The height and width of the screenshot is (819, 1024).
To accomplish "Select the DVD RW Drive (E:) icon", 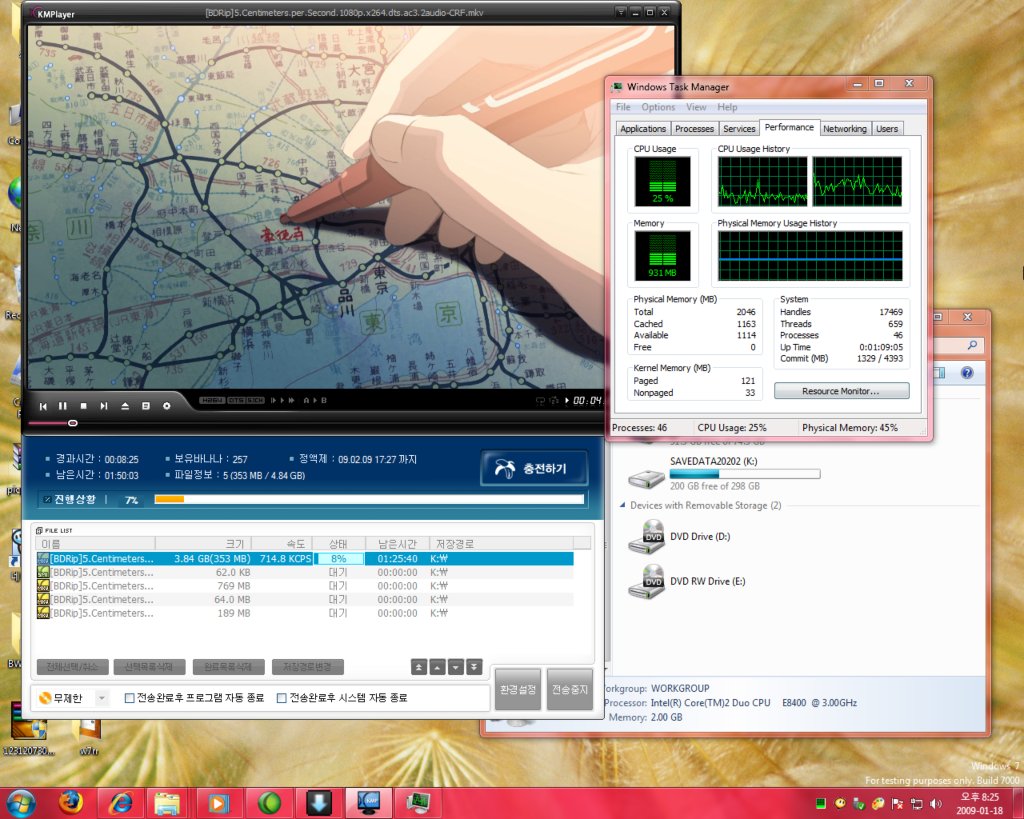I will [646, 582].
